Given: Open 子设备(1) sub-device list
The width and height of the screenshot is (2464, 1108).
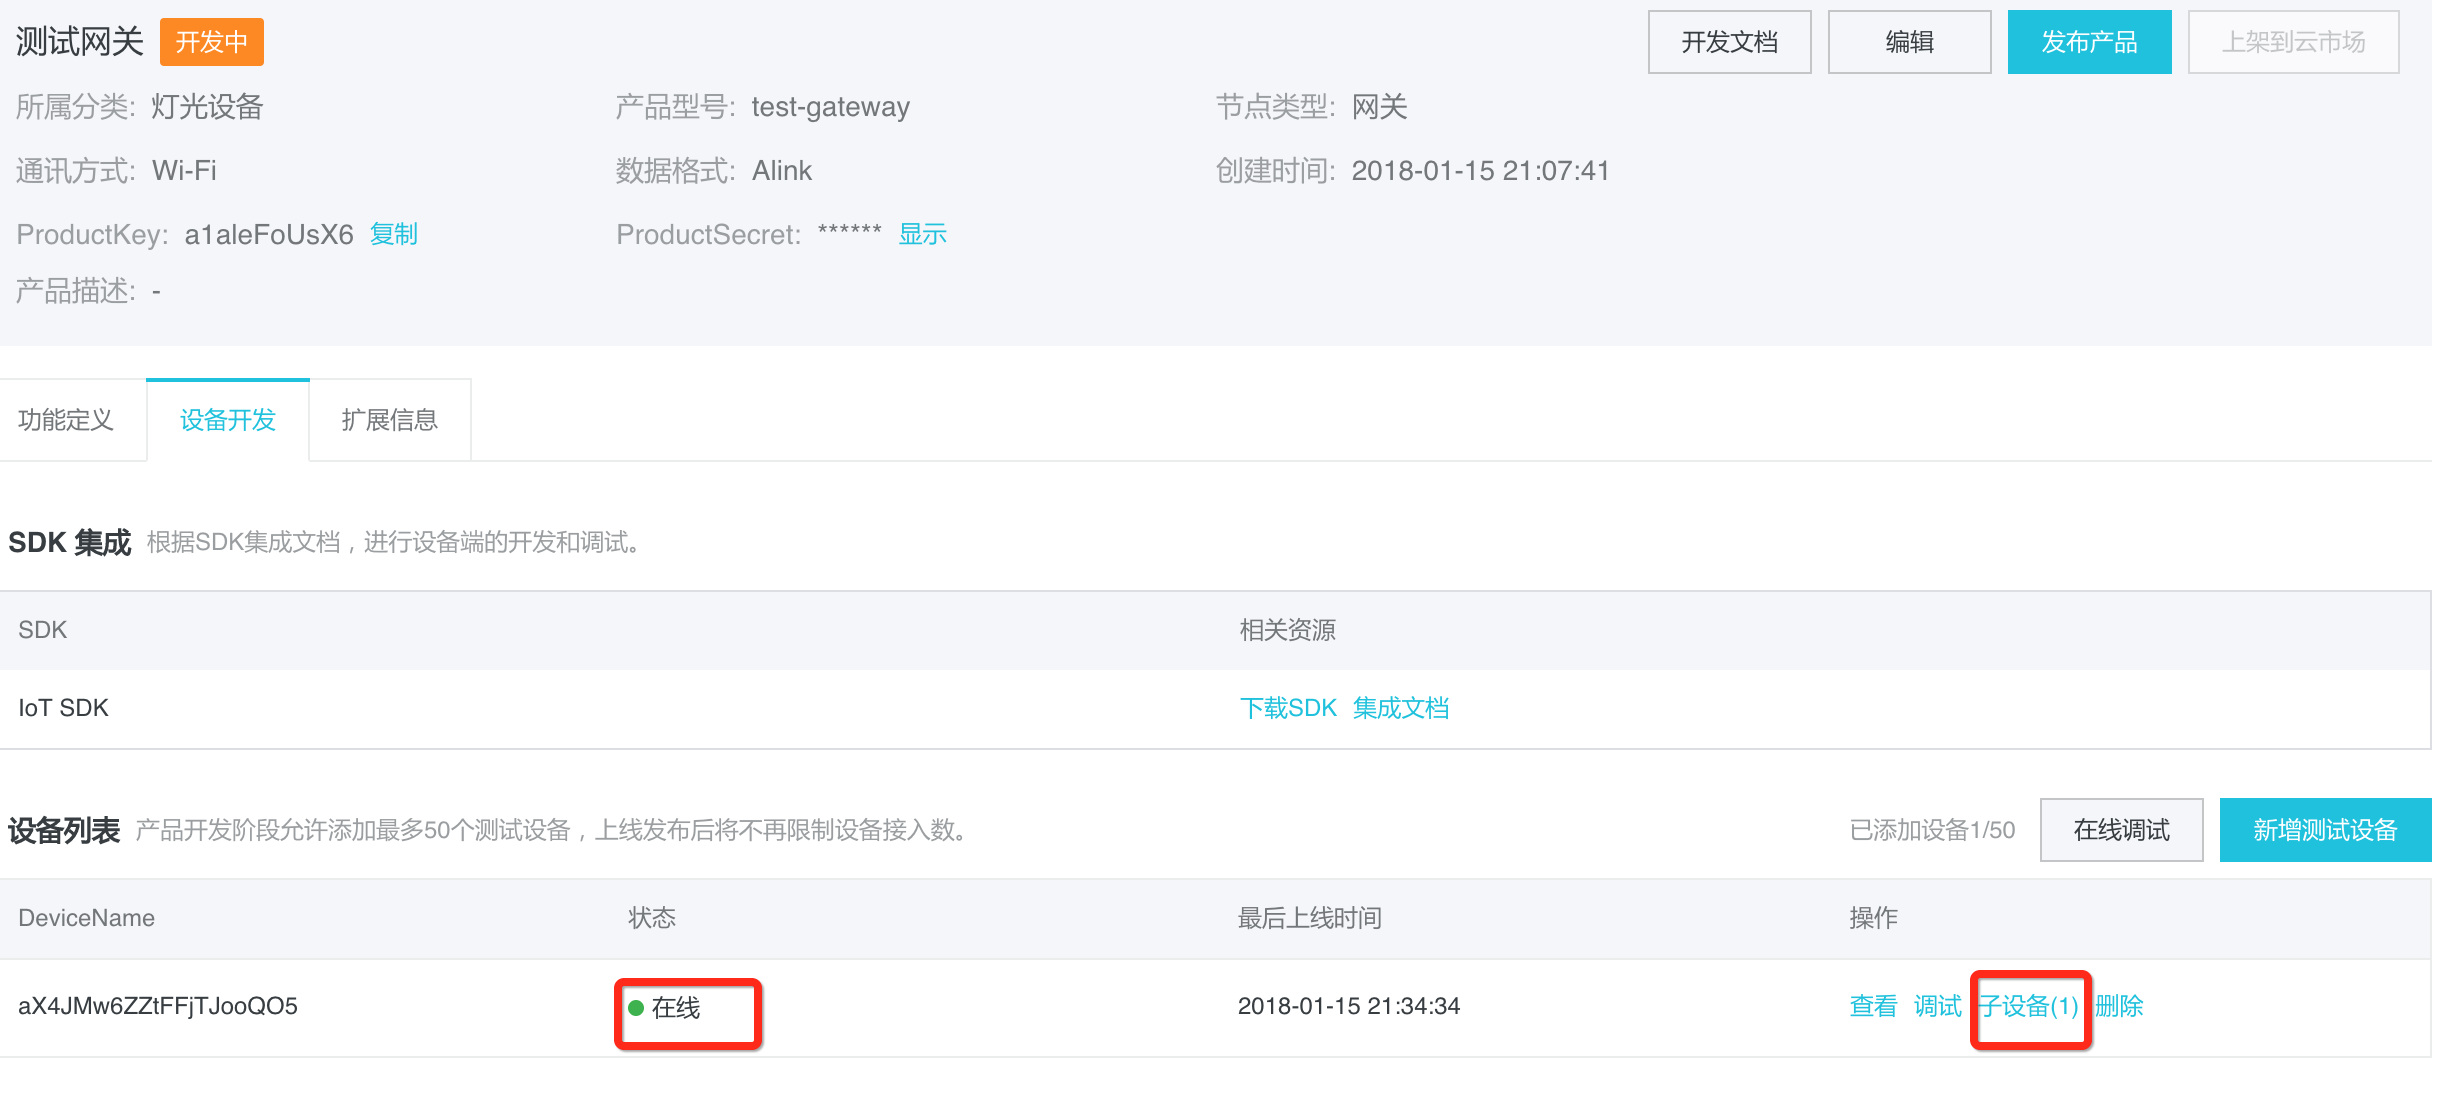Looking at the screenshot, I should [x=2030, y=1006].
